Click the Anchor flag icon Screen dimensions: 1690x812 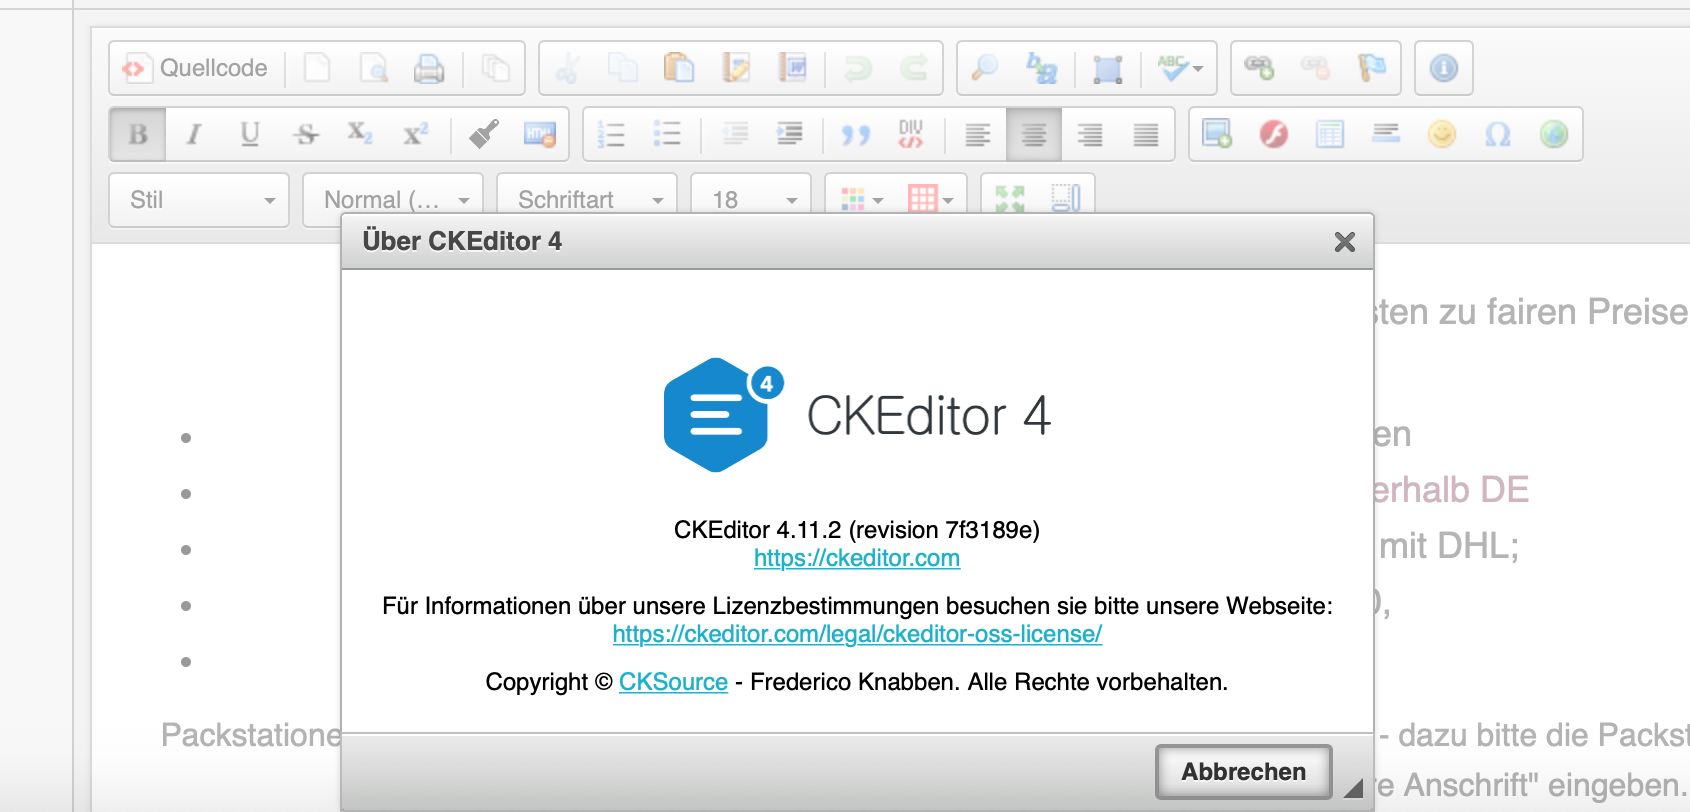coord(1371,68)
